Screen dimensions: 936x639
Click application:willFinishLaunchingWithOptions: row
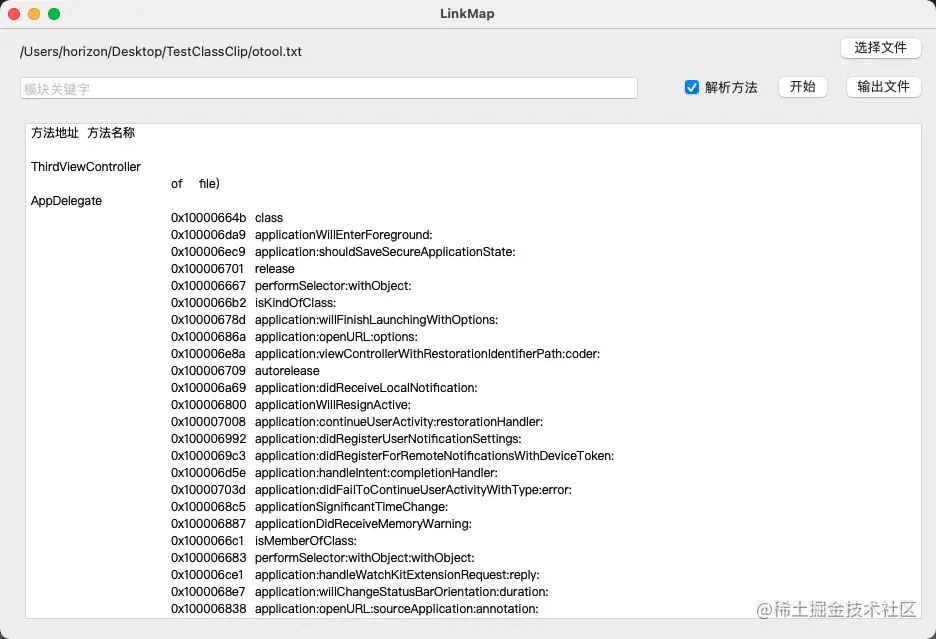334,320
